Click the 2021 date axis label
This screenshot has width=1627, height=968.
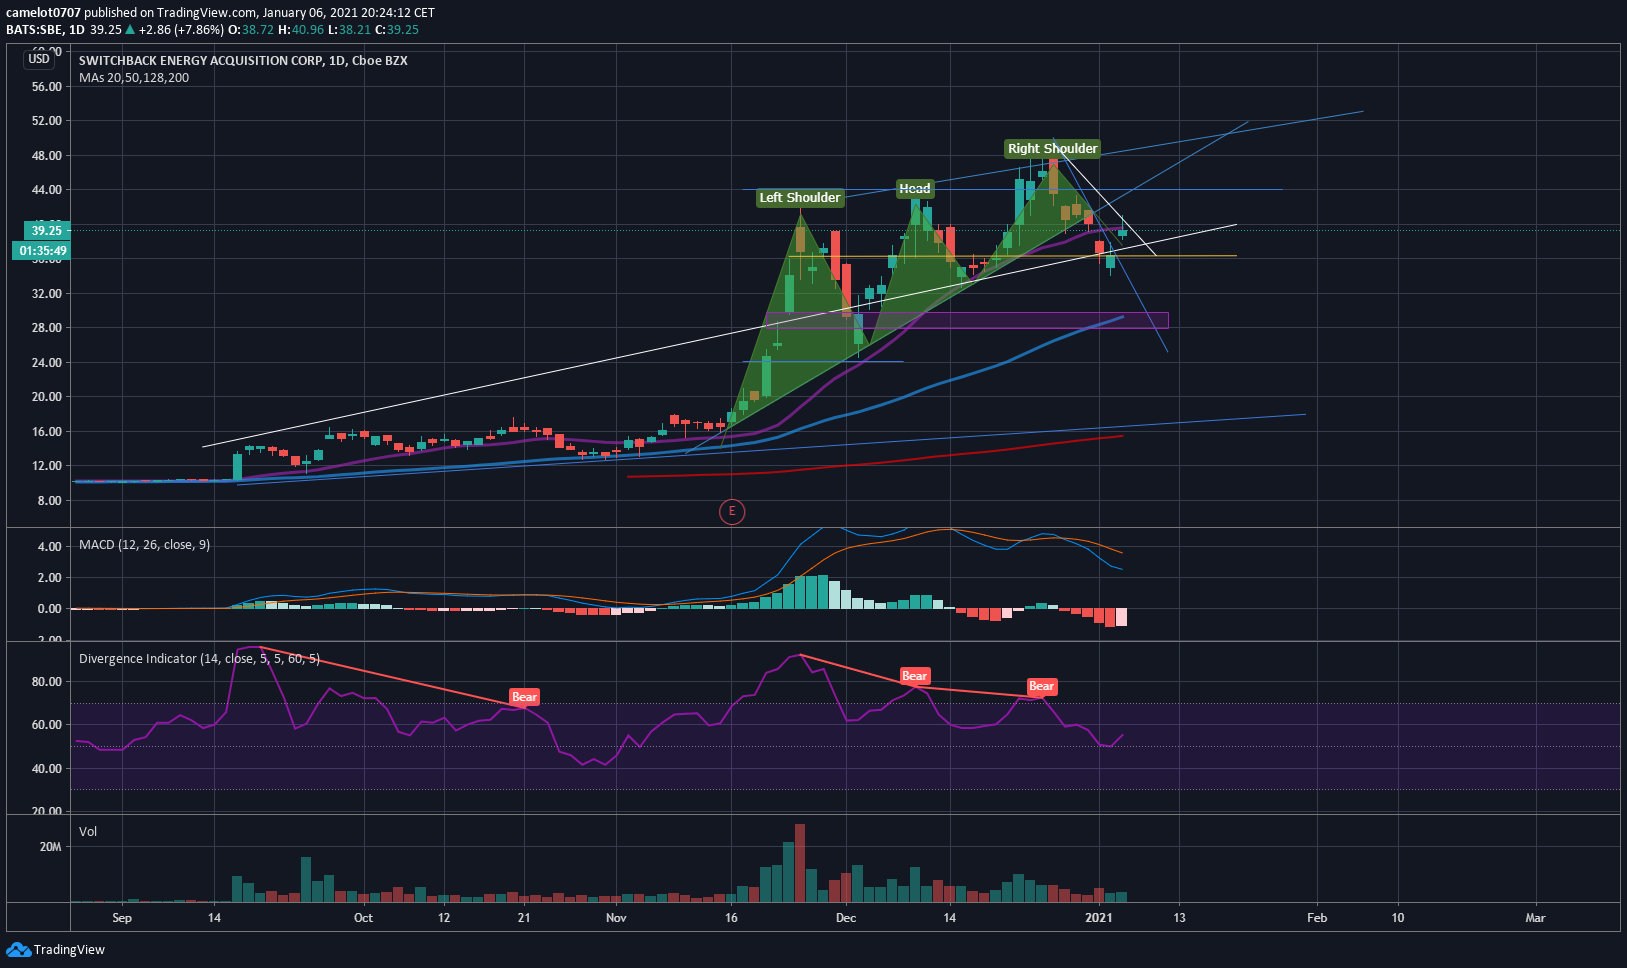click(x=1099, y=917)
